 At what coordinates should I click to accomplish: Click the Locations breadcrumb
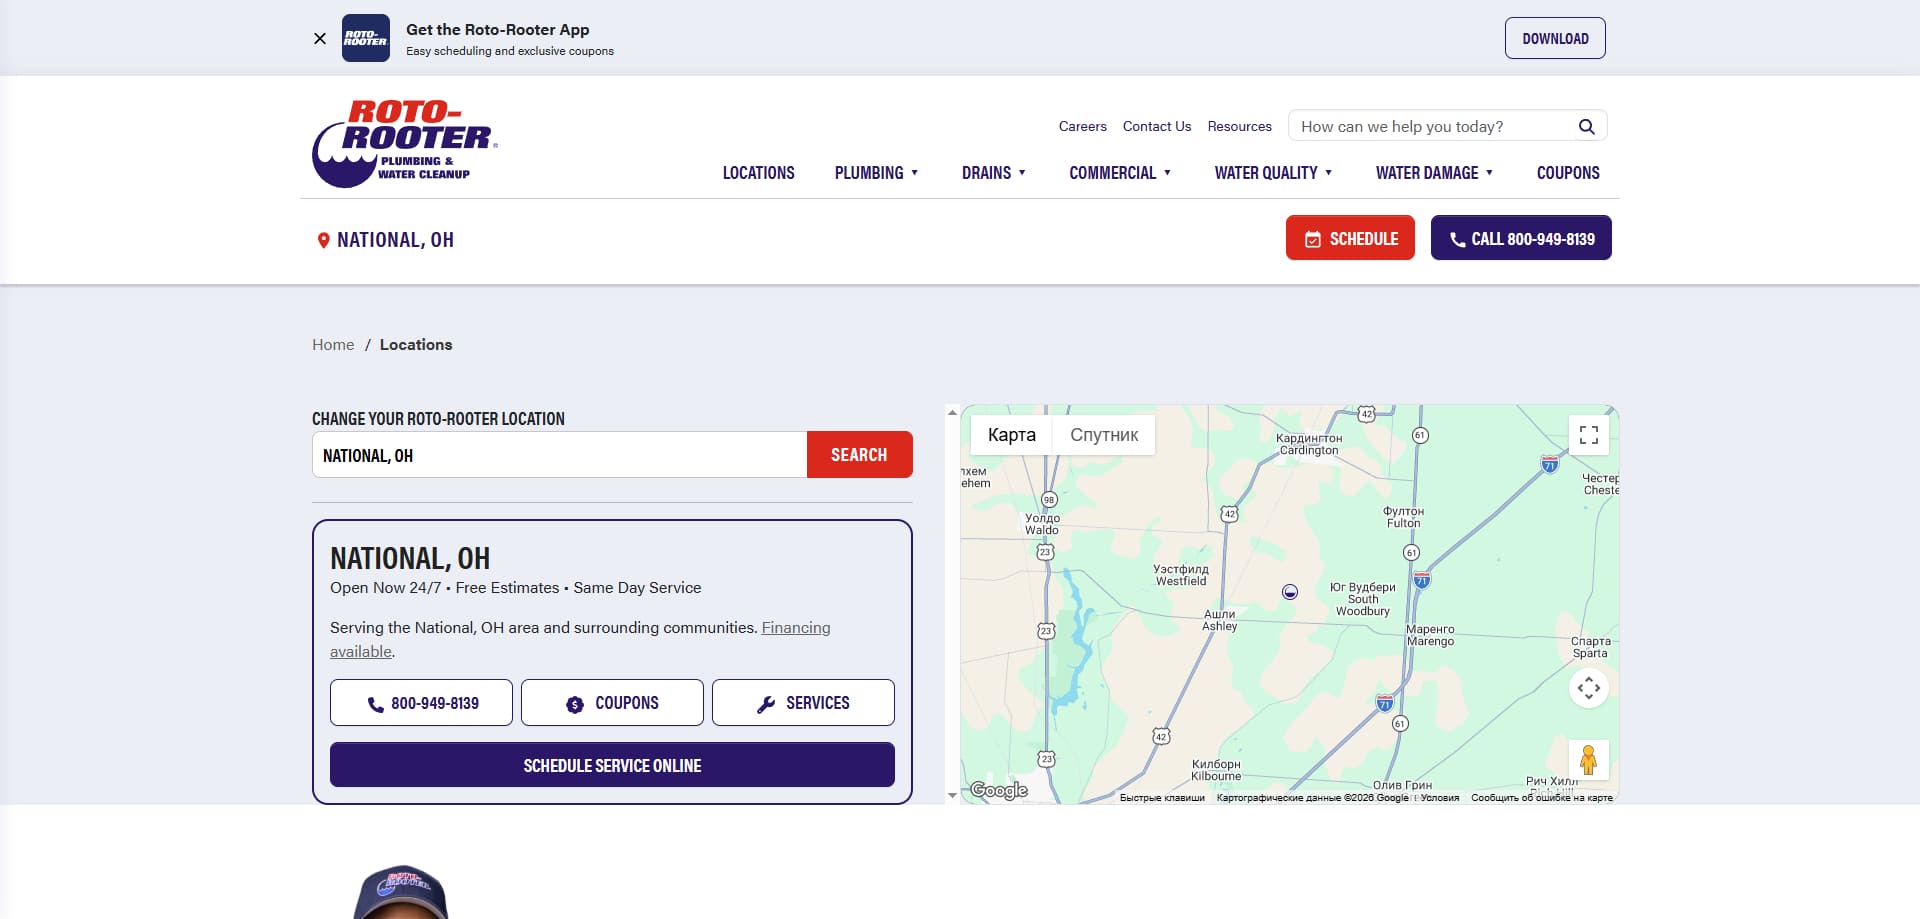(x=416, y=345)
